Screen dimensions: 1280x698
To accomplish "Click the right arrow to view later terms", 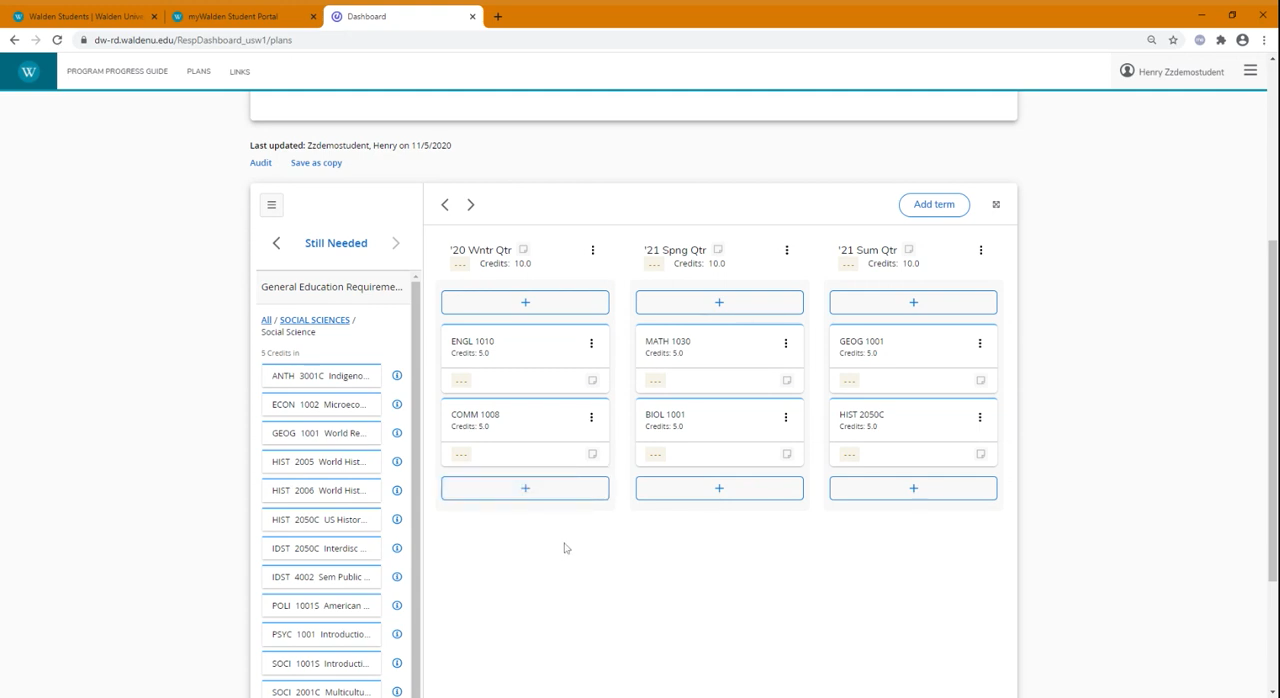I will (470, 204).
